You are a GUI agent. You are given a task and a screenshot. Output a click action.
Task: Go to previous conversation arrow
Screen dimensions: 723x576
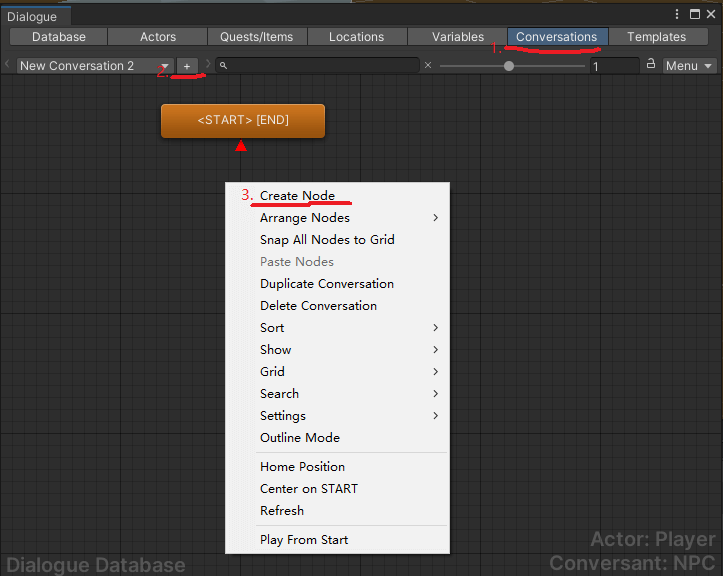click(x=7, y=64)
